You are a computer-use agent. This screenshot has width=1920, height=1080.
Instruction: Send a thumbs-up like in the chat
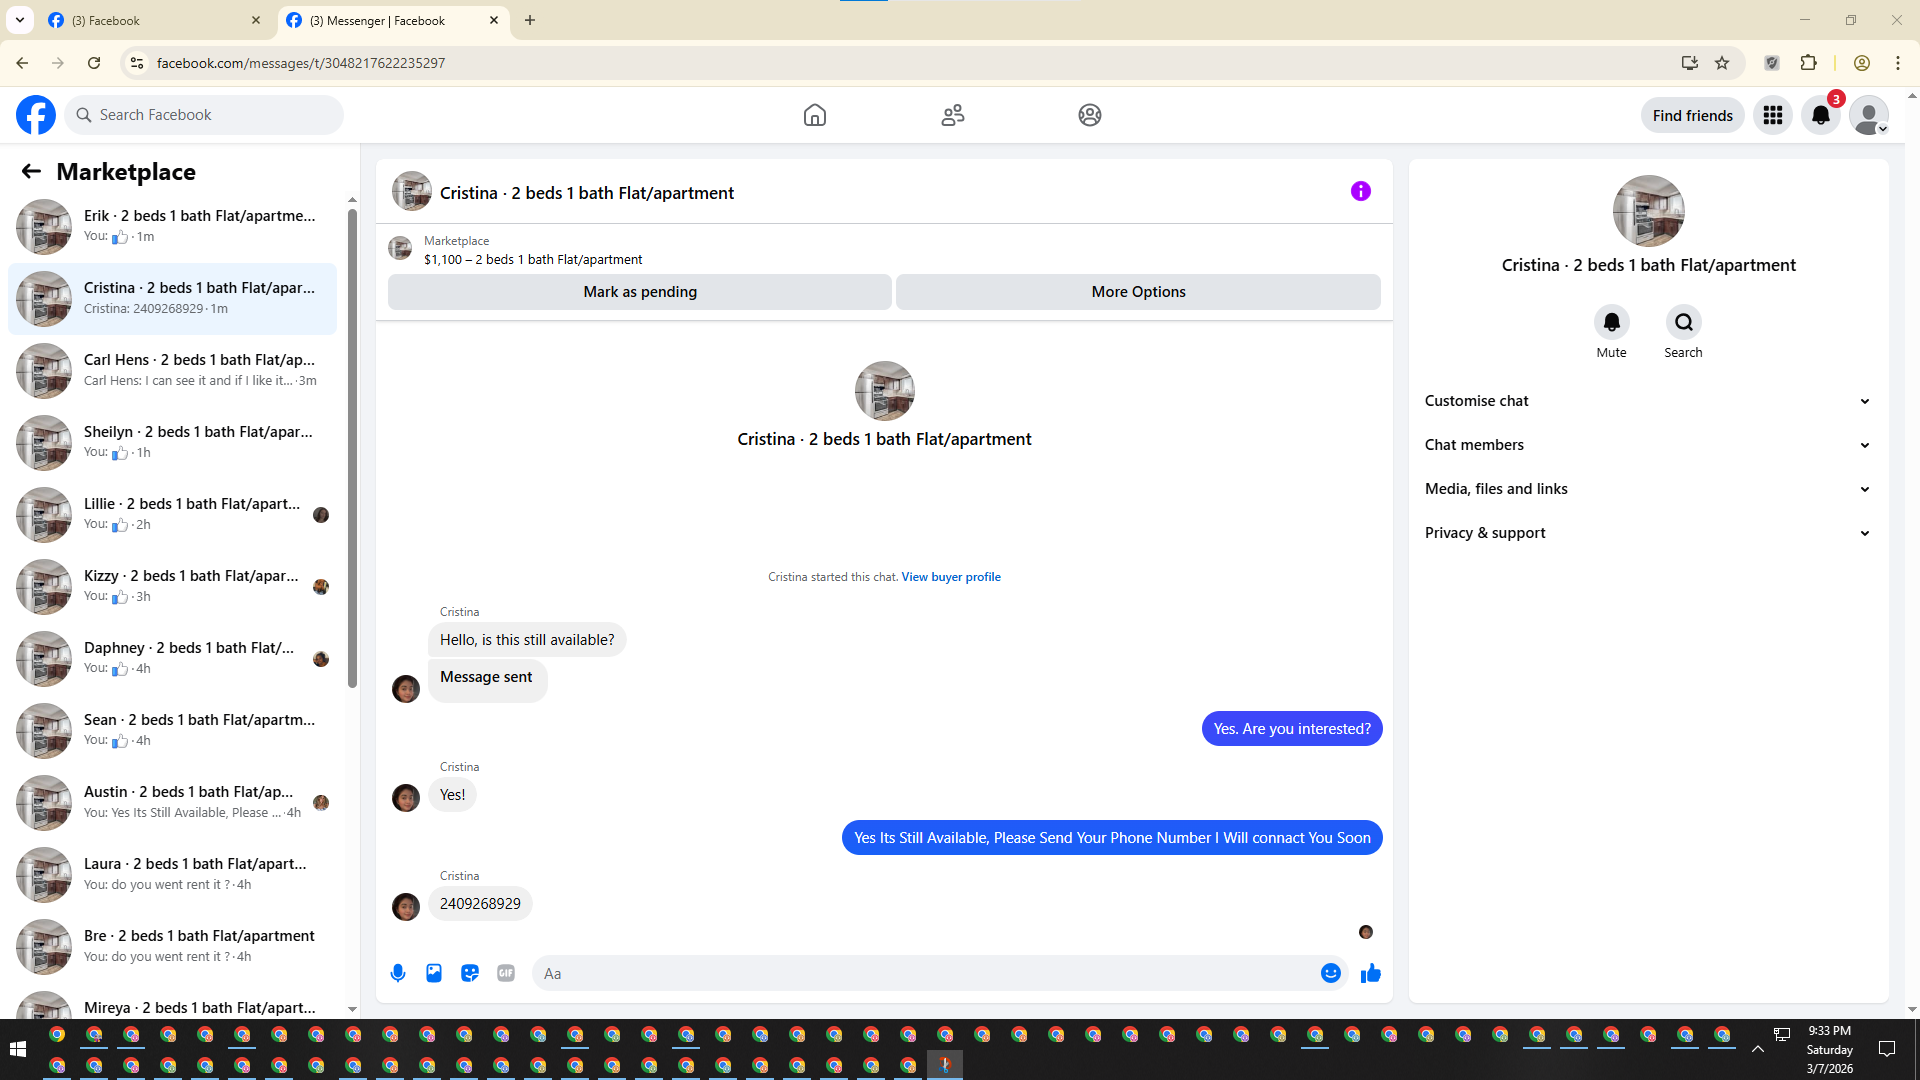(x=1371, y=973)
